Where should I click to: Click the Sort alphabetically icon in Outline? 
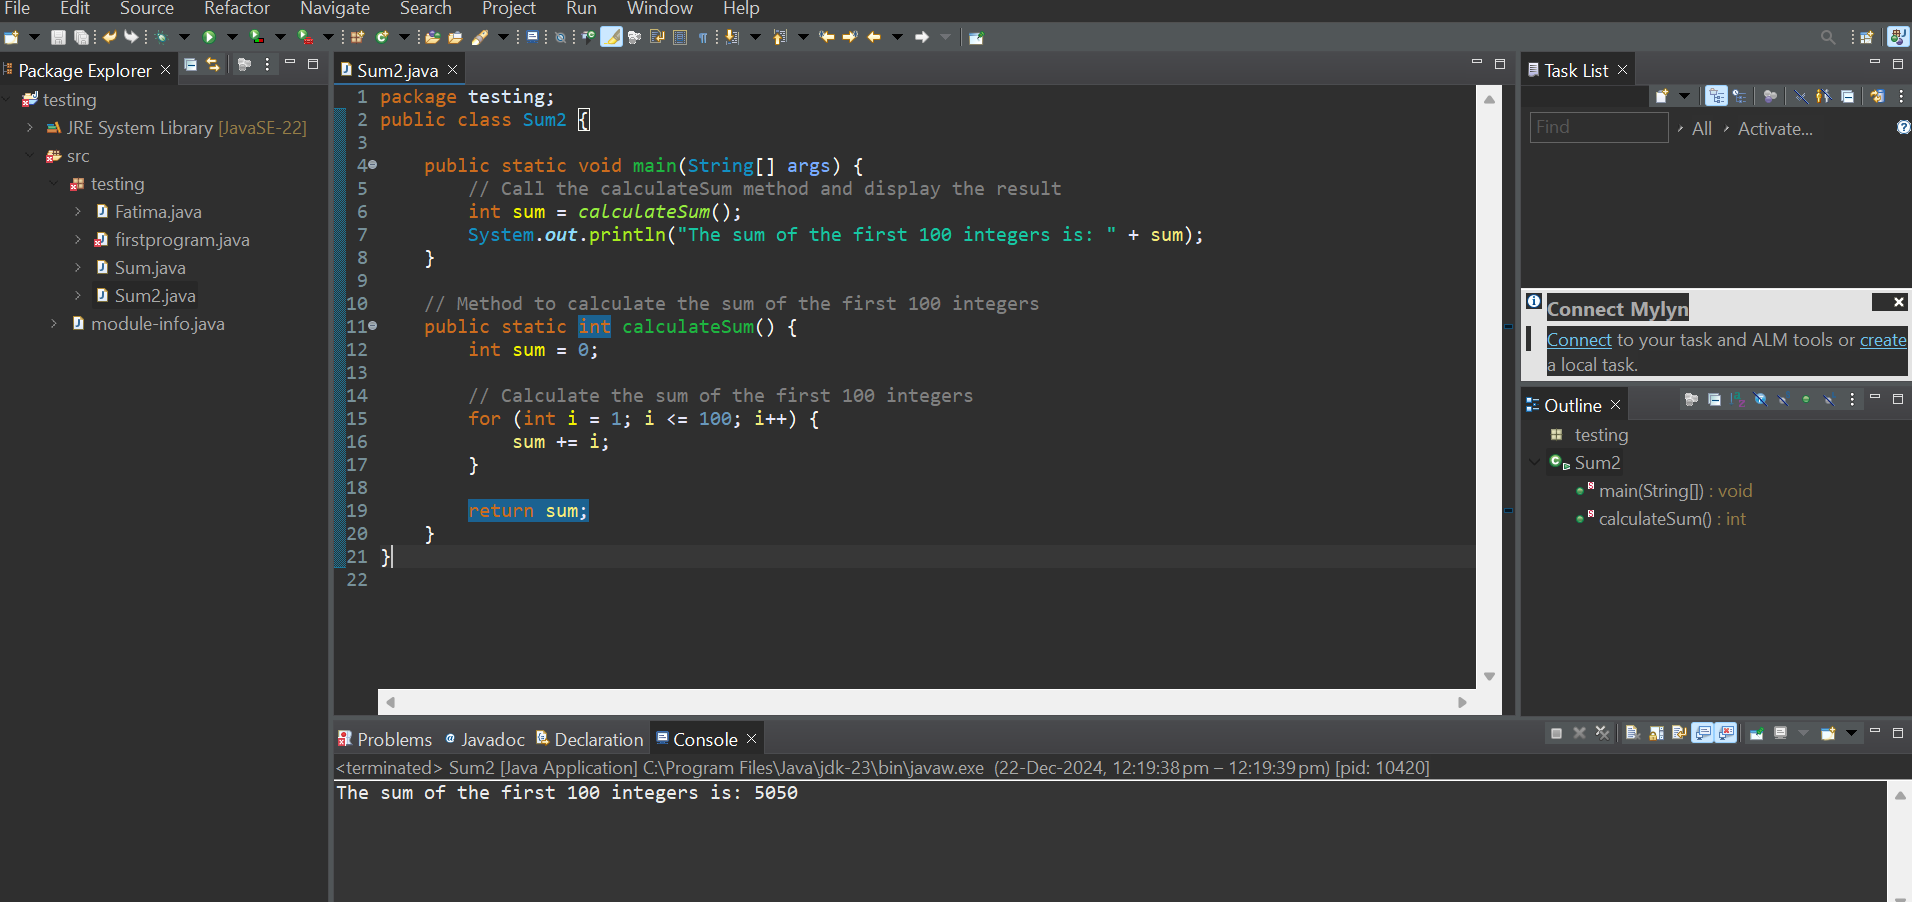(x=1737, y=400)
